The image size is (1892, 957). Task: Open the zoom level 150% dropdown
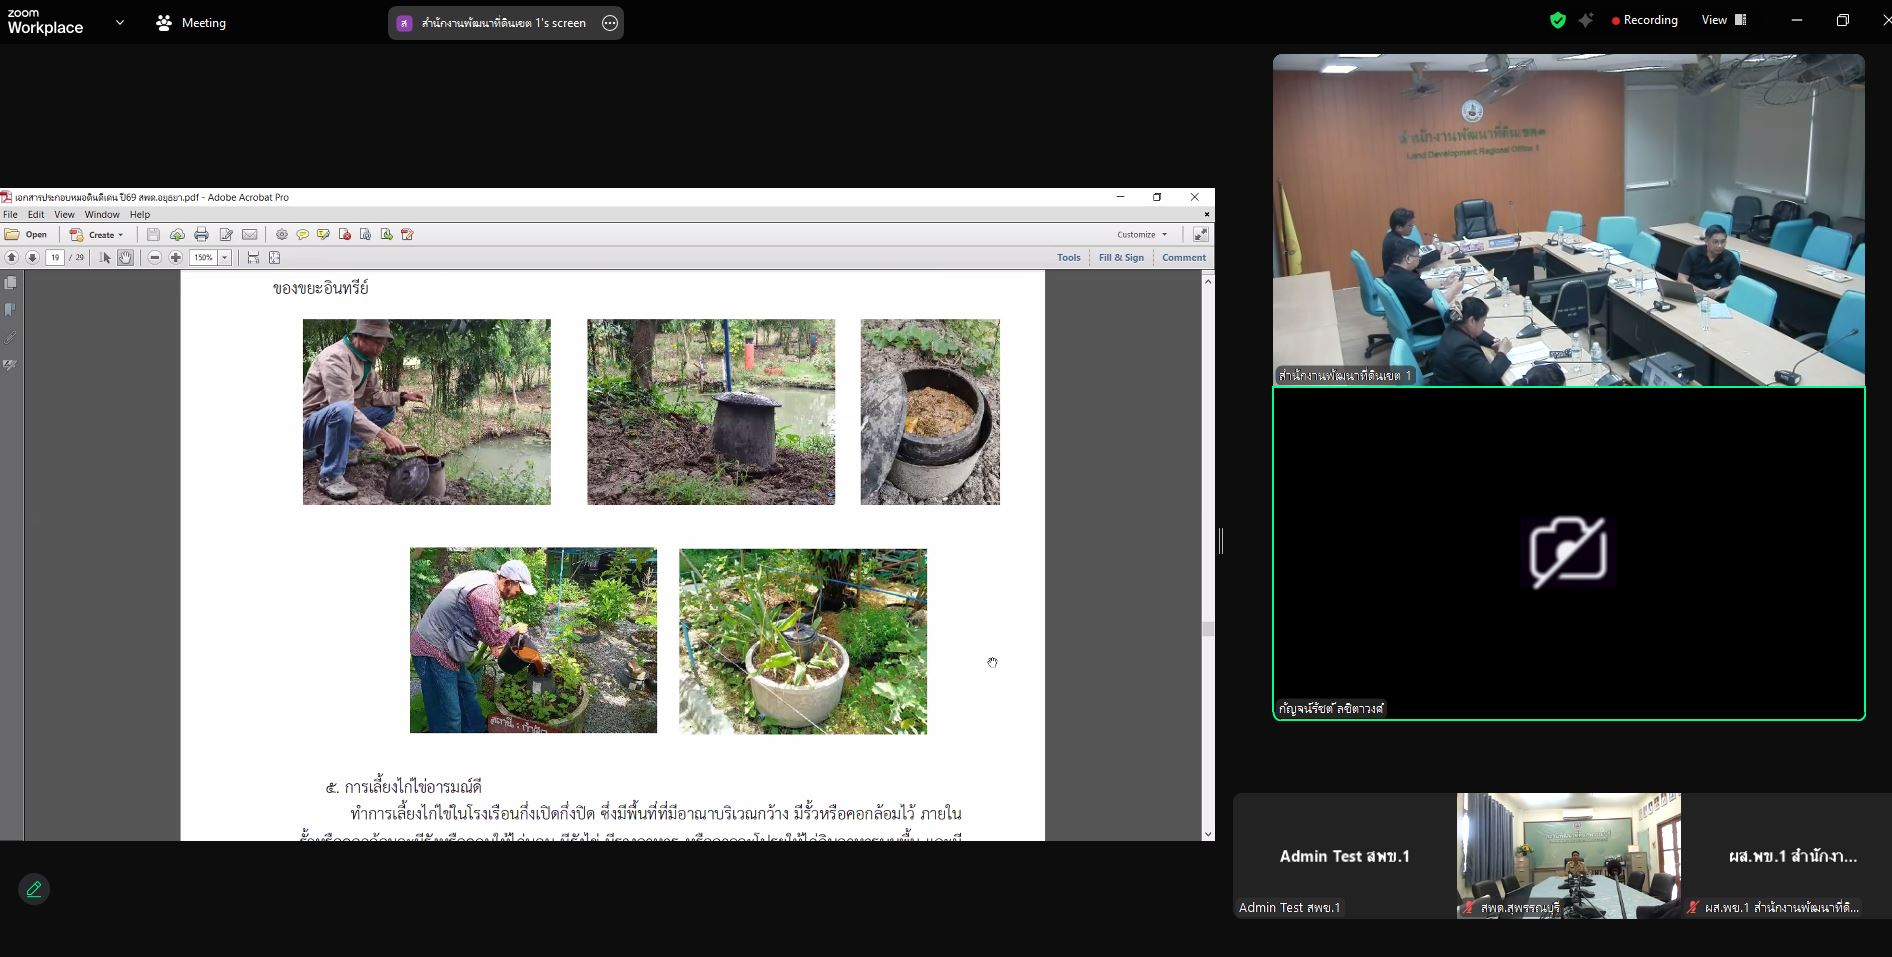[225, 258]
